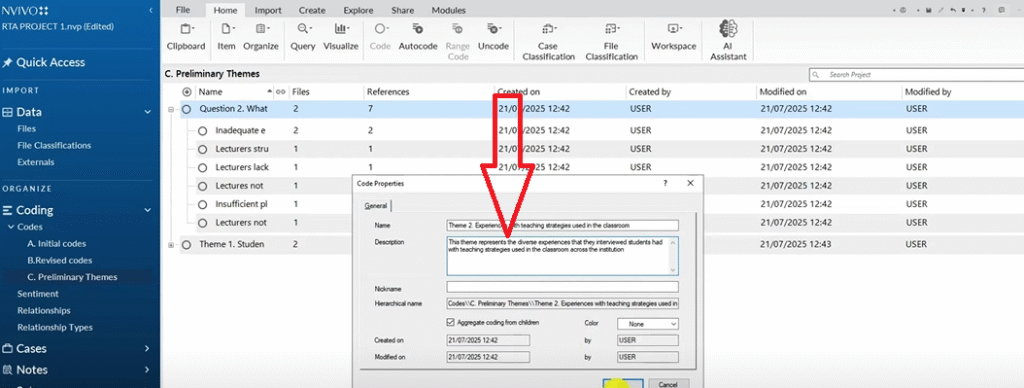1024x388 pixels.
Task: Collapse the Codes folder in sidebar
Action: click(10, 227)
